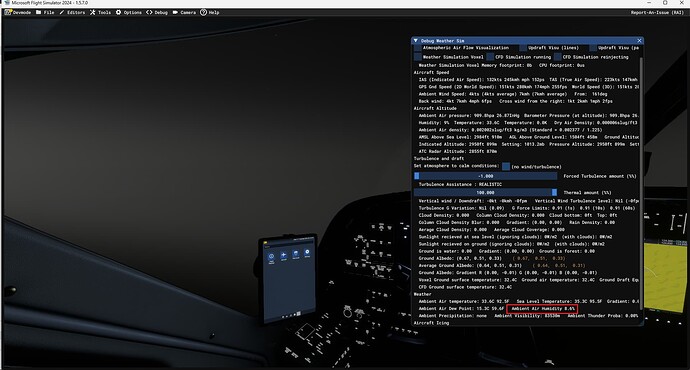Click the Ambient Precipitation: none text
The width and height of the screenshot is (690, 370).
point(453,315)
